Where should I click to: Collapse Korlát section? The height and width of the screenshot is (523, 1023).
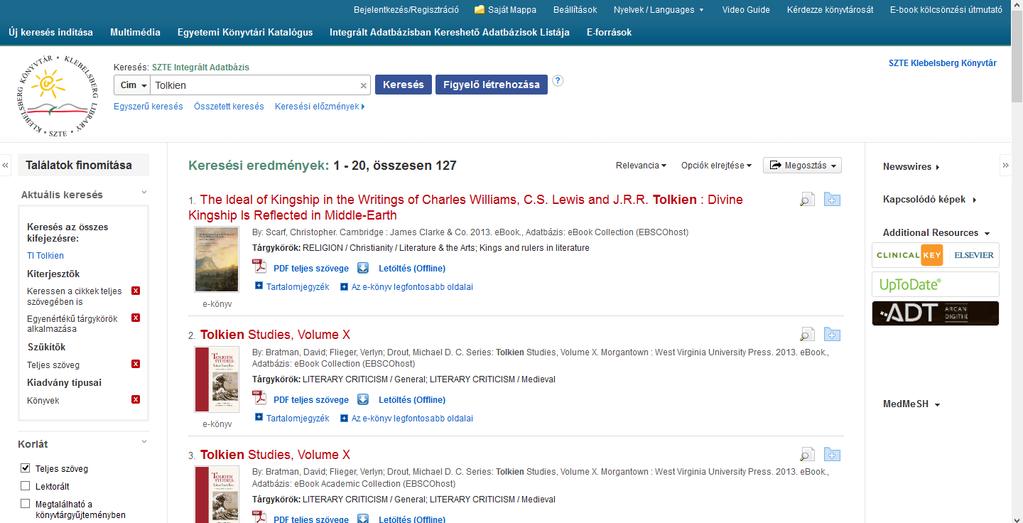click(144, 443)
